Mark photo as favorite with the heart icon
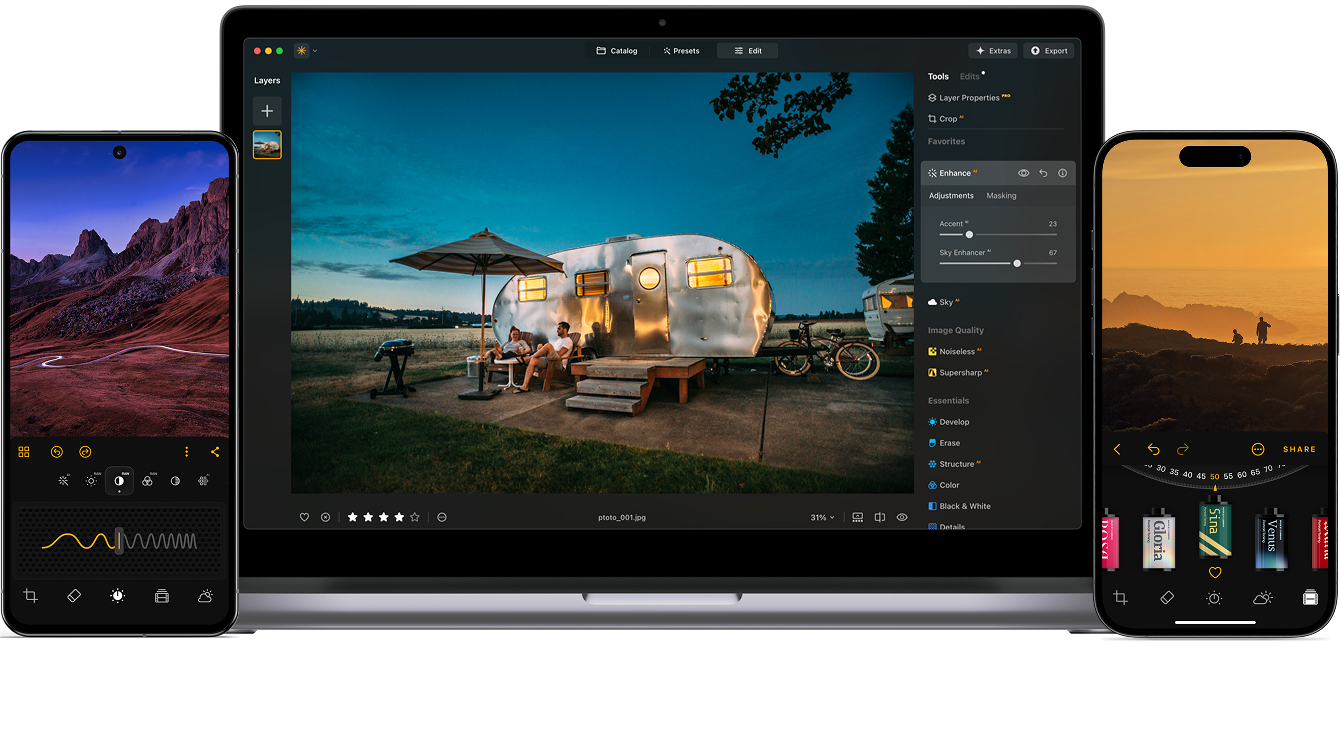The image size is (1340, 746). pyautogui.click(x=304, y=517)
